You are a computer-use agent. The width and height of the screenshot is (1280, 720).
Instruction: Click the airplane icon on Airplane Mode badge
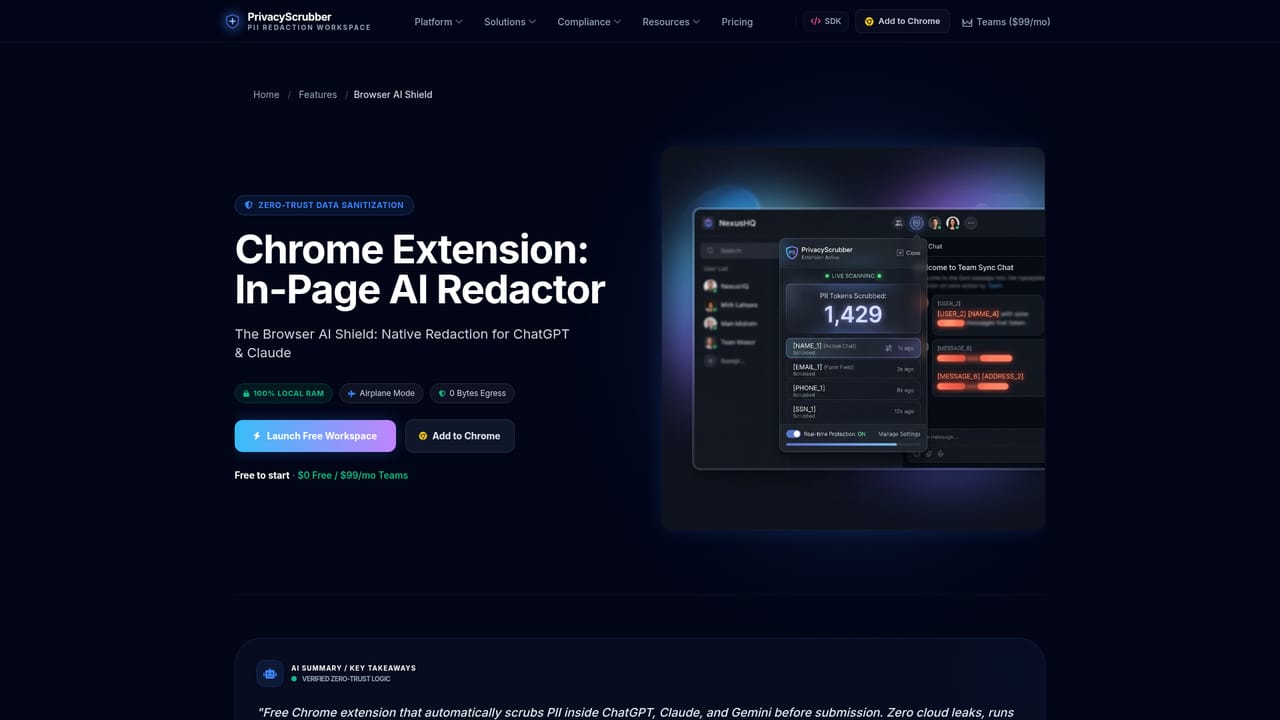coord(351,394)
